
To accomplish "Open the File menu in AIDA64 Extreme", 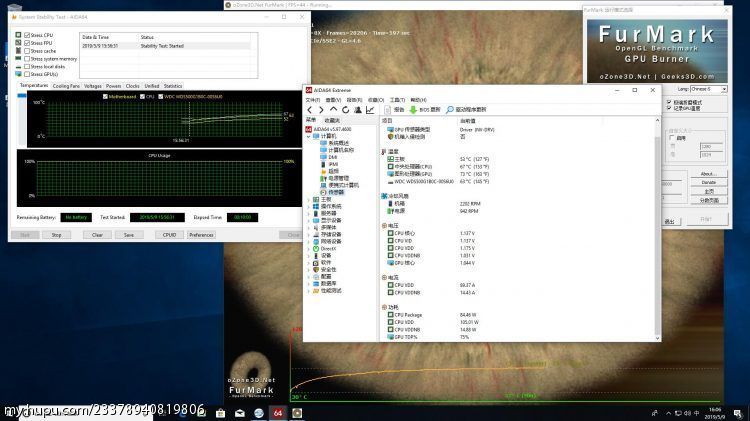I will point(312,100).
